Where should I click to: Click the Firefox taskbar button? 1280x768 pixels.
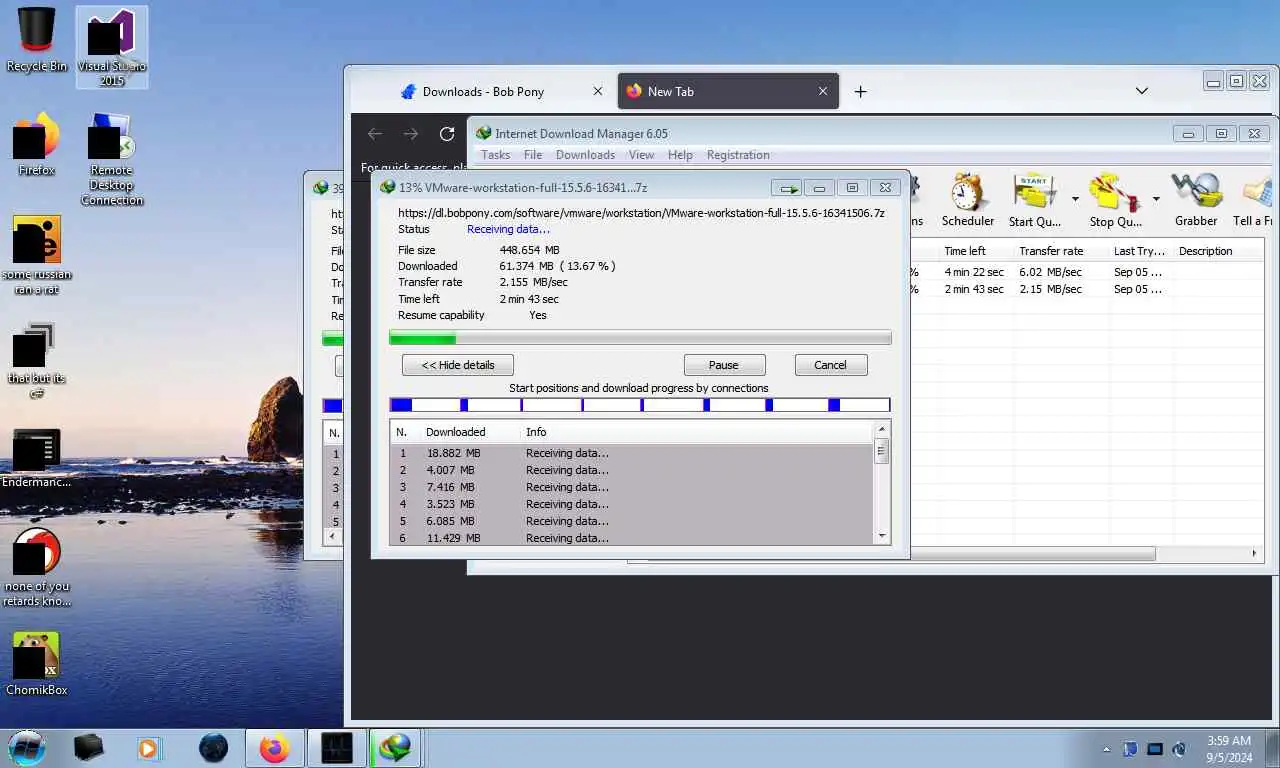coord(274,747)
